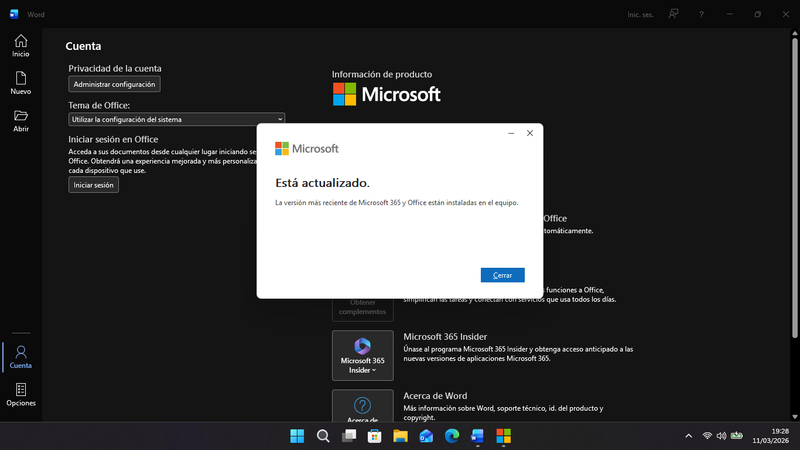Open the help question mark icon
Screen dimensions: 800x450
coord(702,14)
